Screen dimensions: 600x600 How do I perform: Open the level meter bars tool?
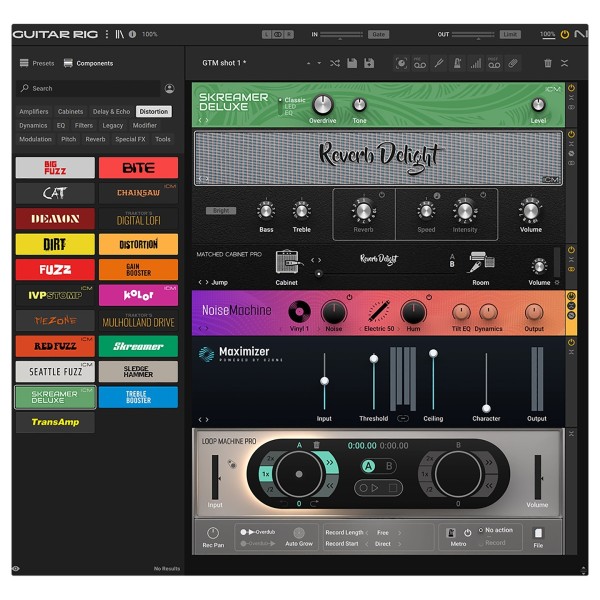pyautogui.click(x=476, y=63)
